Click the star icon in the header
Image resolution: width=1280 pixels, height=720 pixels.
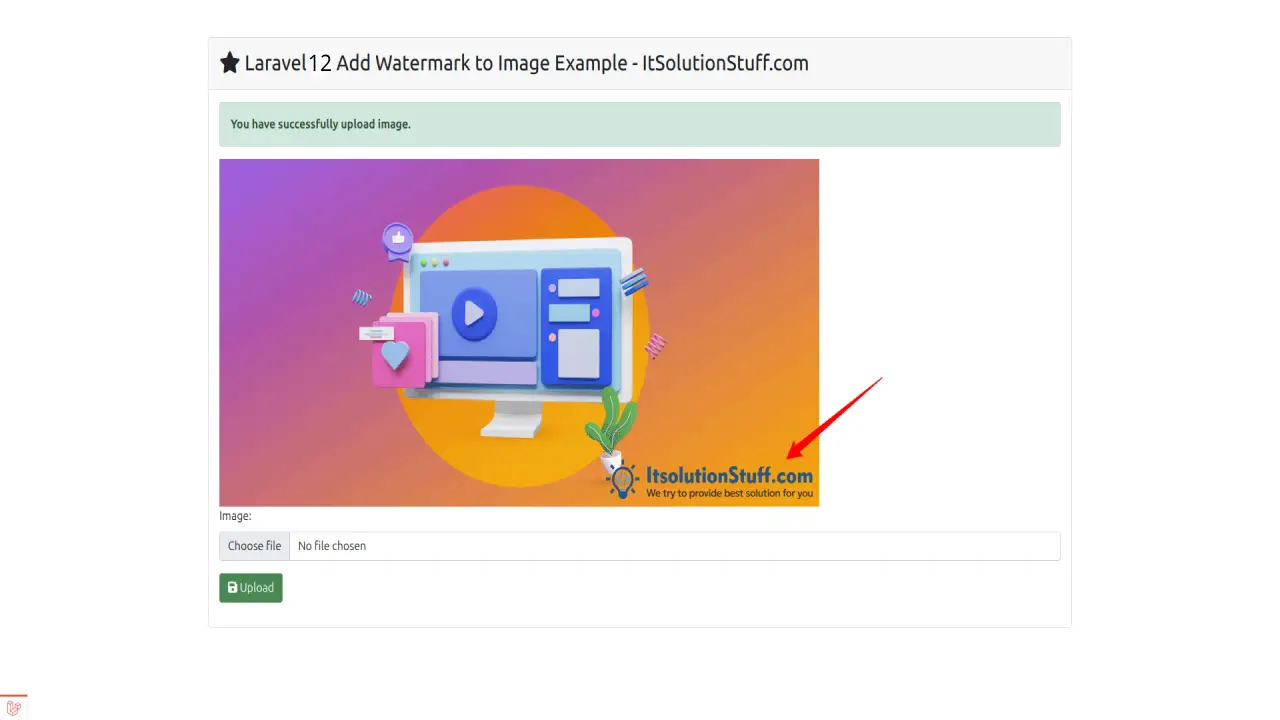pyautogui.click(x=230, y=63)
